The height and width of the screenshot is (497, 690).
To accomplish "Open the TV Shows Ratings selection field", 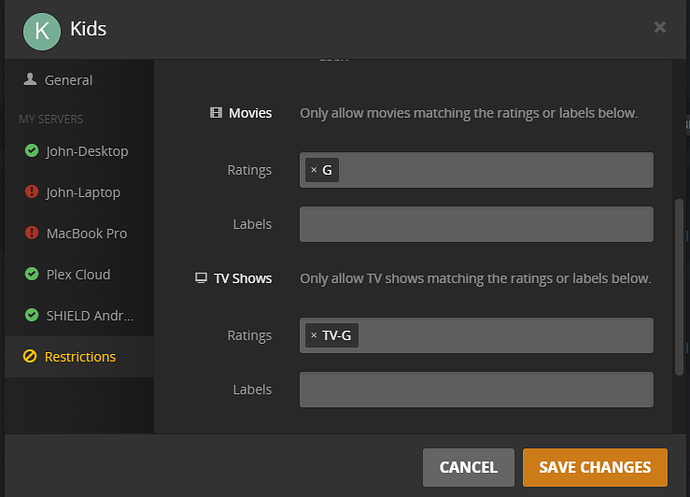I will pyautogui.click(x=505, y=336).
